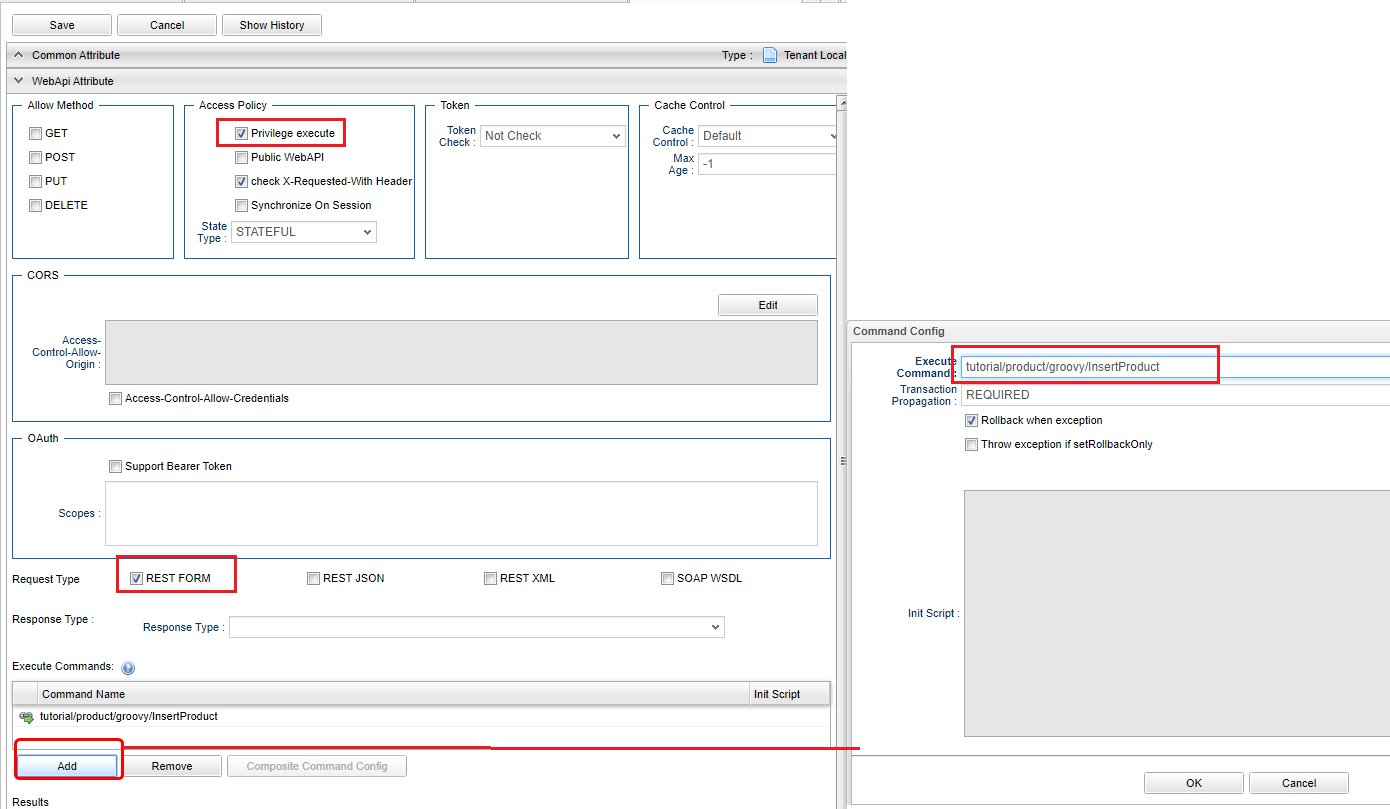Enable the PUT method checkbox
This screenshot has height=809, width=1390.
point(36,181)
